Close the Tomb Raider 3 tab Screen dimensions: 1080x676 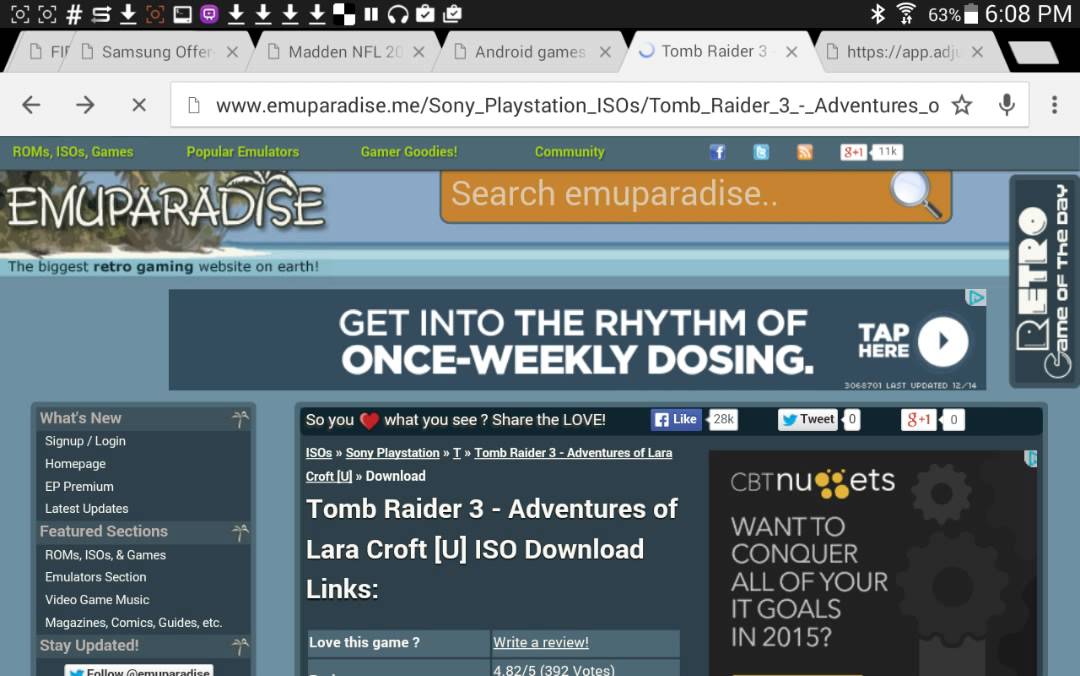tap(792, 52)
